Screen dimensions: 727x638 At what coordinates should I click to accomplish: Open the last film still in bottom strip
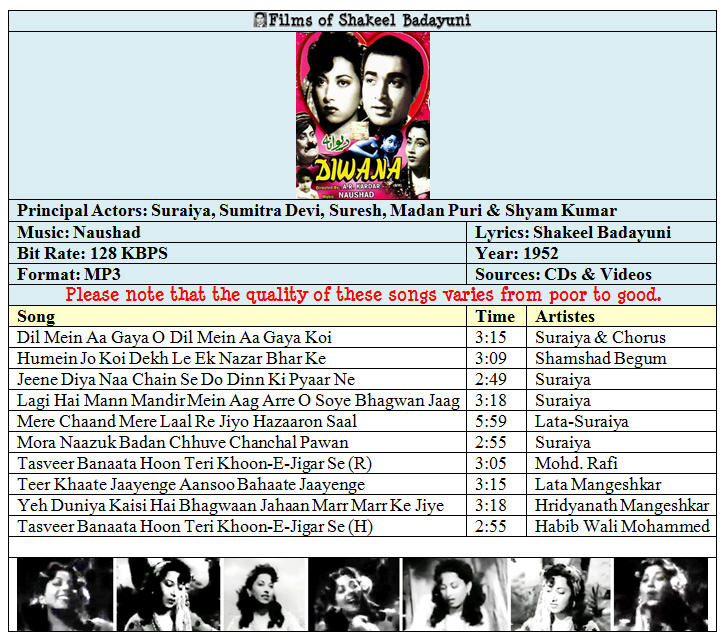[x=661, y=594]
